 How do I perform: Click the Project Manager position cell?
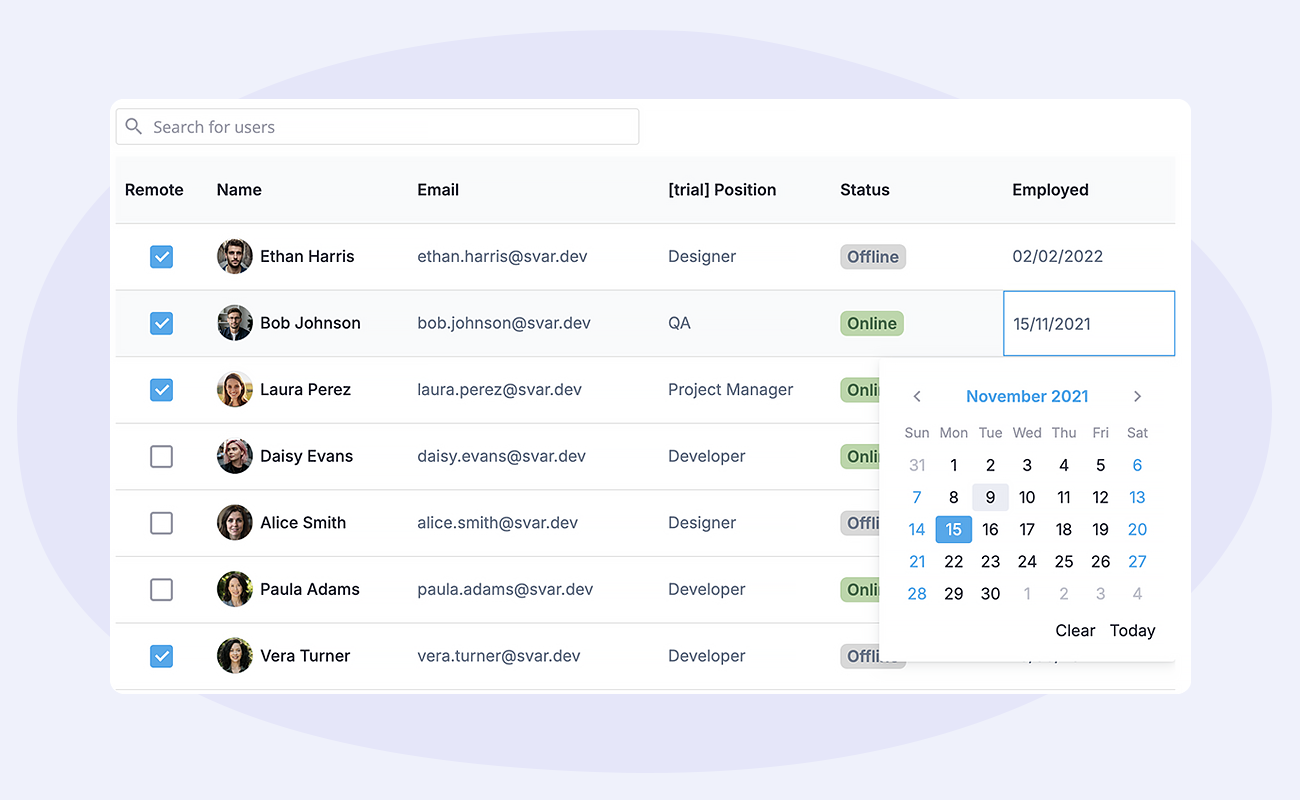731,390
